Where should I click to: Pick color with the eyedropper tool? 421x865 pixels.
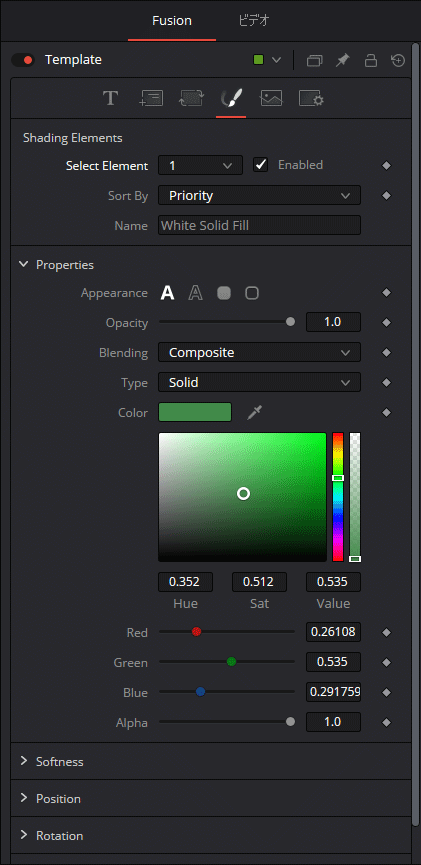[x=254, y=412]
